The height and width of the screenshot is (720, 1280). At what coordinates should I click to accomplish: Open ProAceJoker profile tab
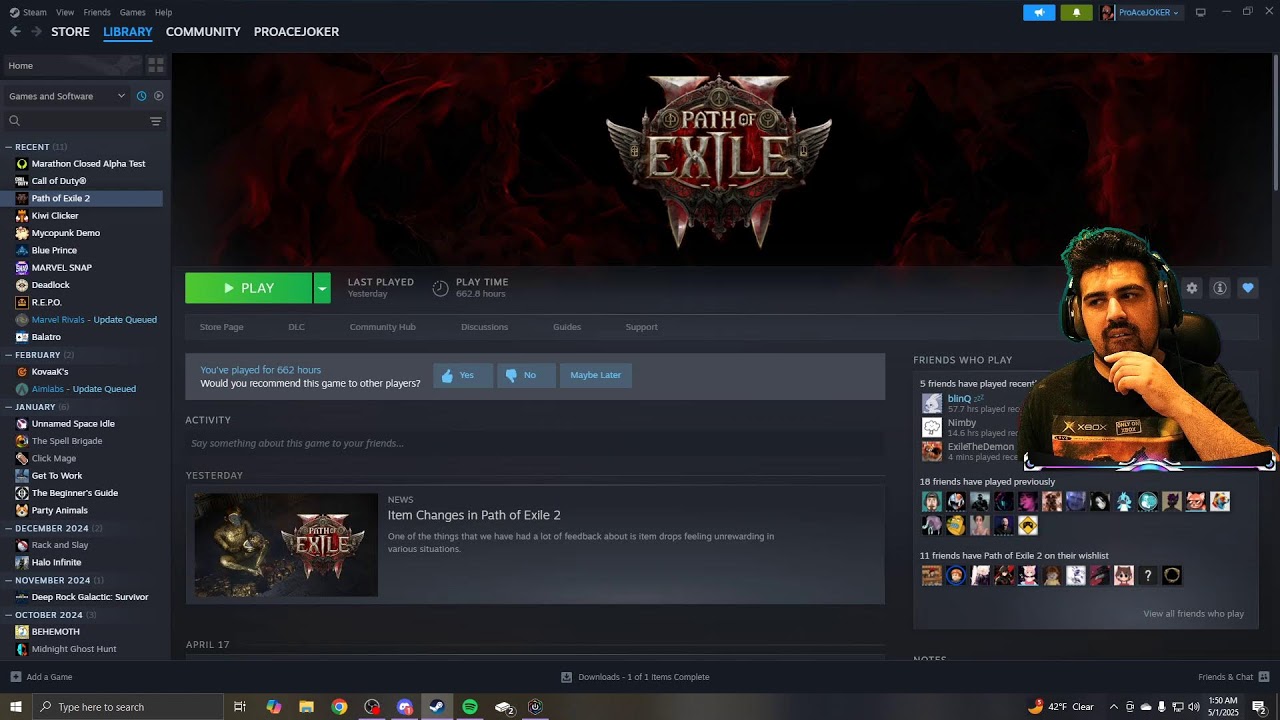[296, 32]
